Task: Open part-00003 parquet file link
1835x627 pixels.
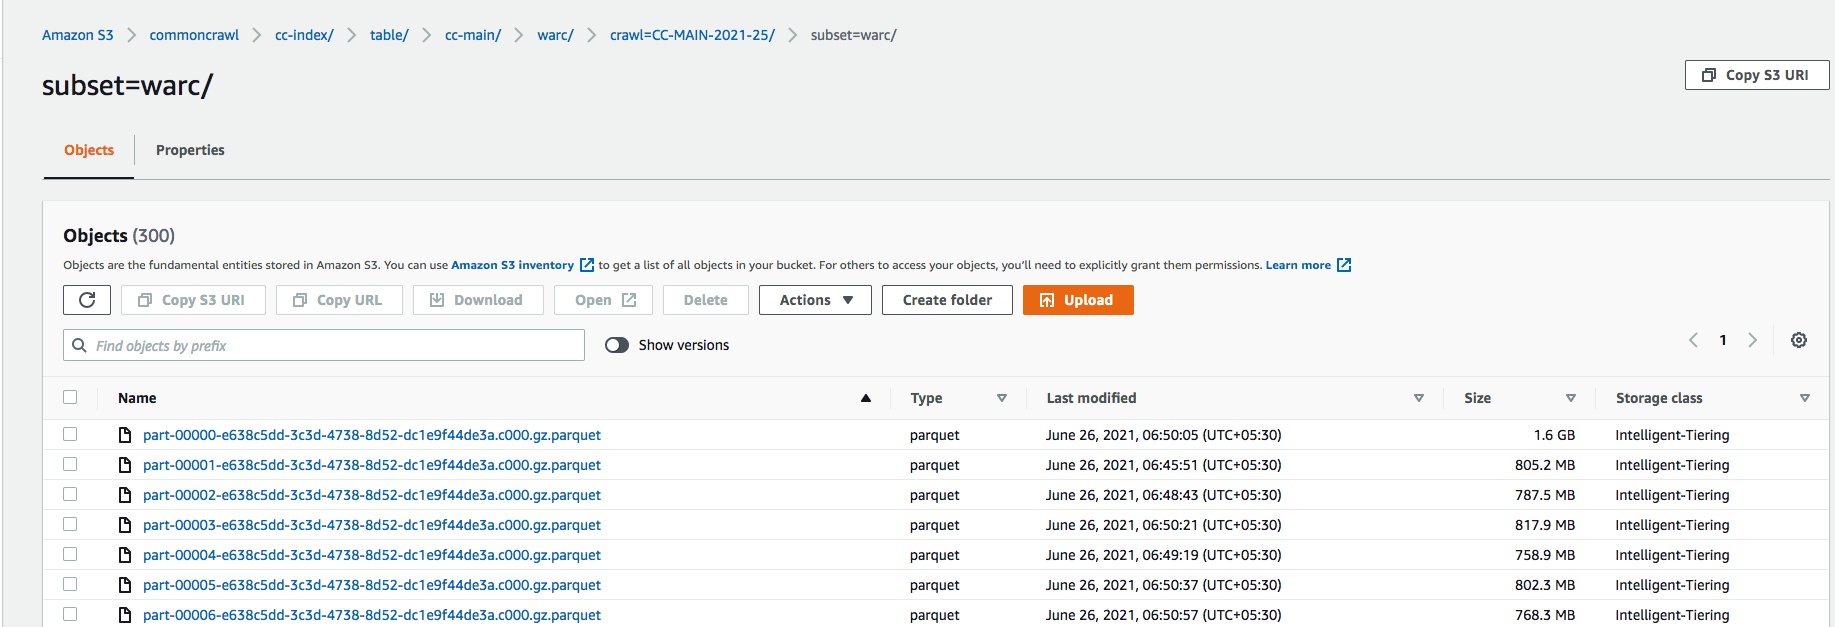Action: (372, 525)
